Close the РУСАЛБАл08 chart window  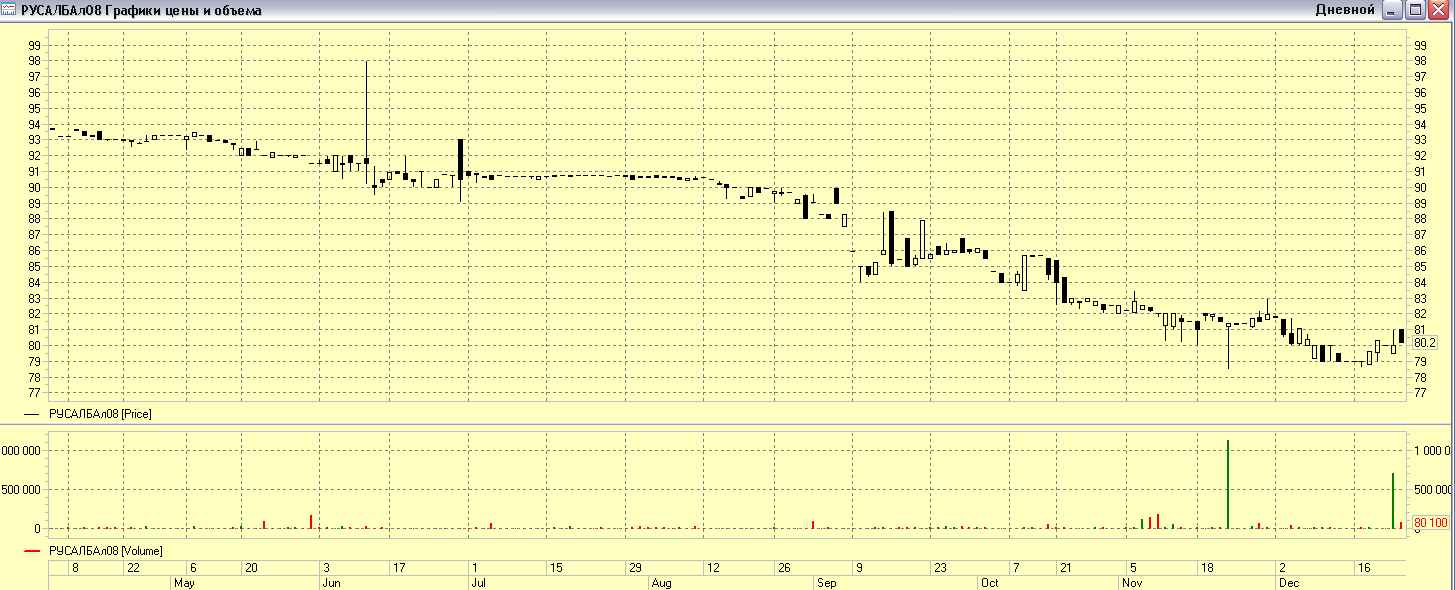click(1438, 10)
